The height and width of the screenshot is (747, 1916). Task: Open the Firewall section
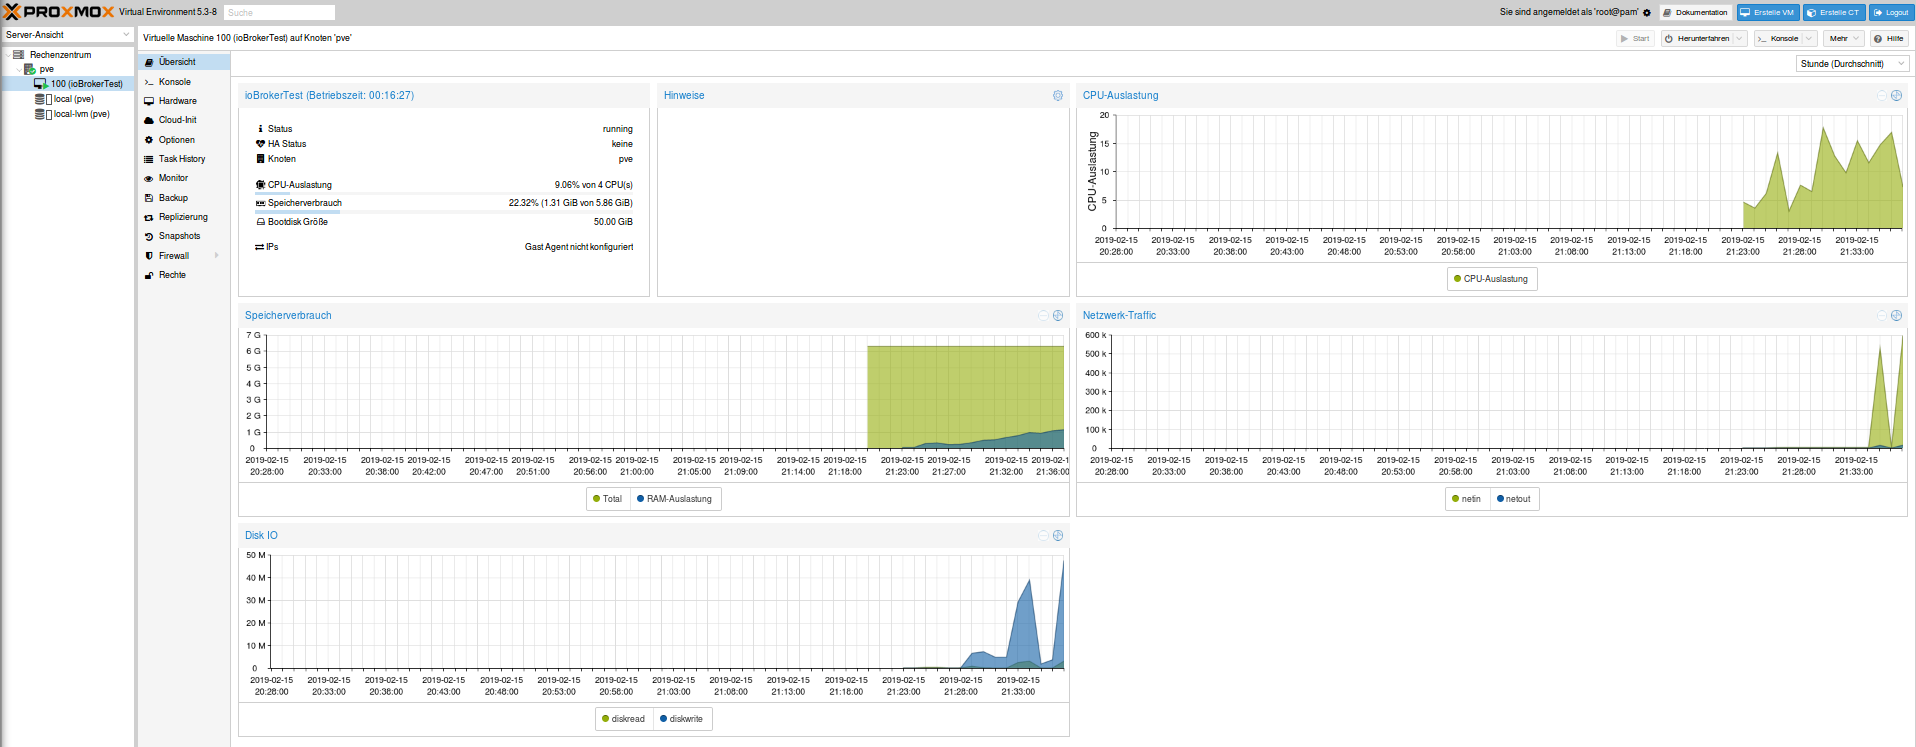pyautogui.click(x=184, y=256)
